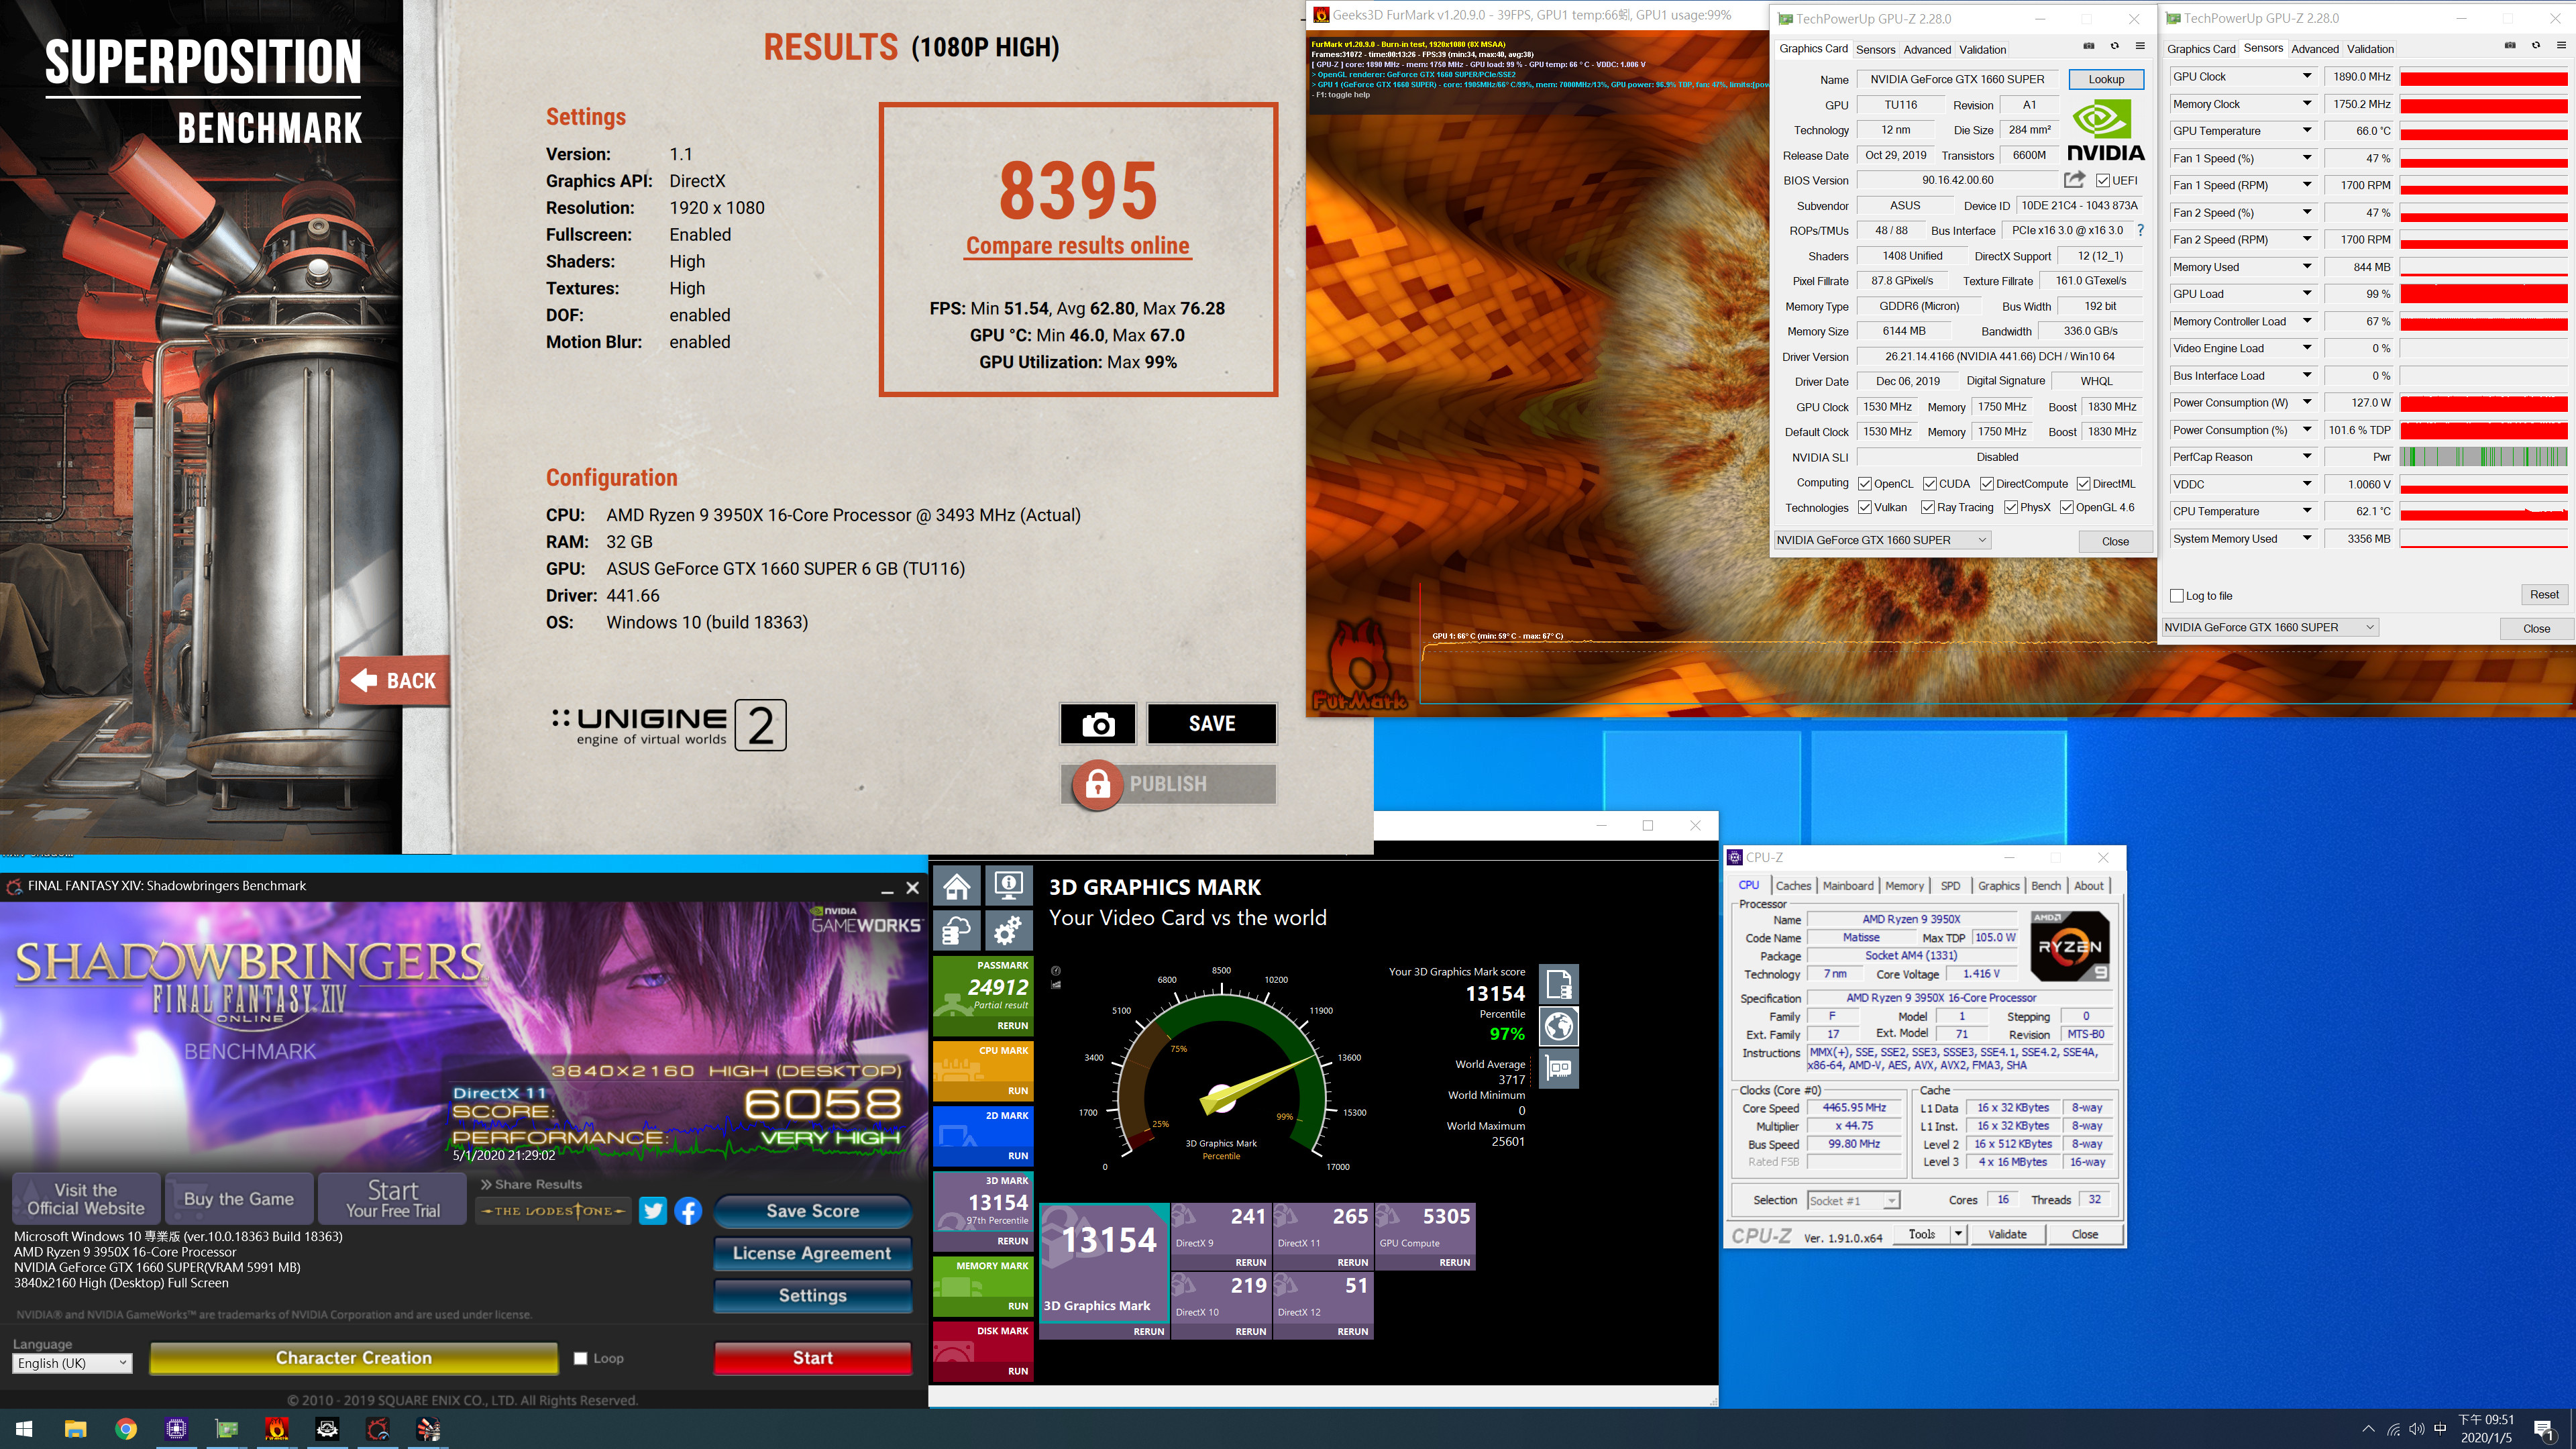Open PerformanceTest settings gears icon

click(1008, 931)
